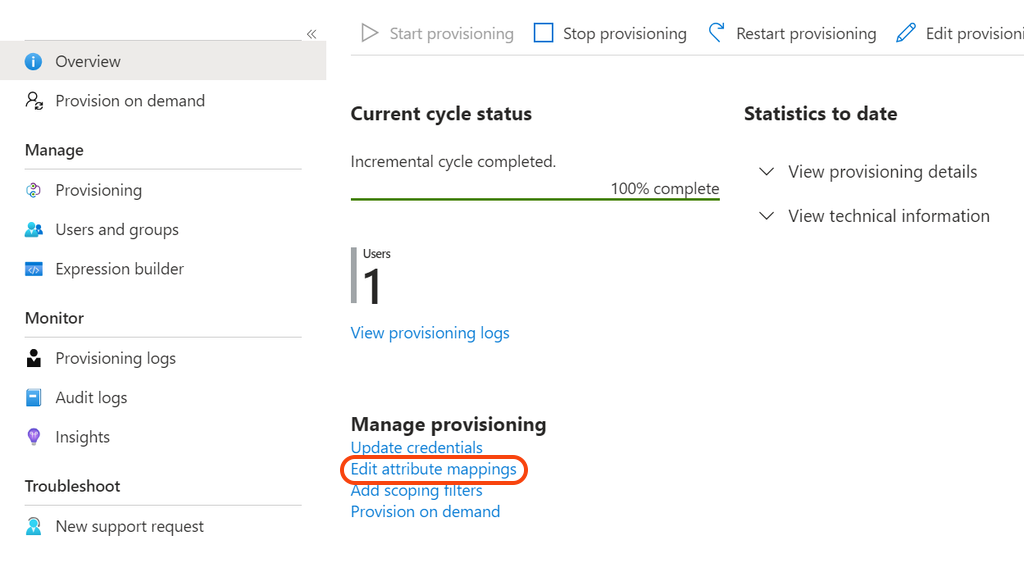Open the Overview menu item
1024x566 pixels.
tap(163, 61)
